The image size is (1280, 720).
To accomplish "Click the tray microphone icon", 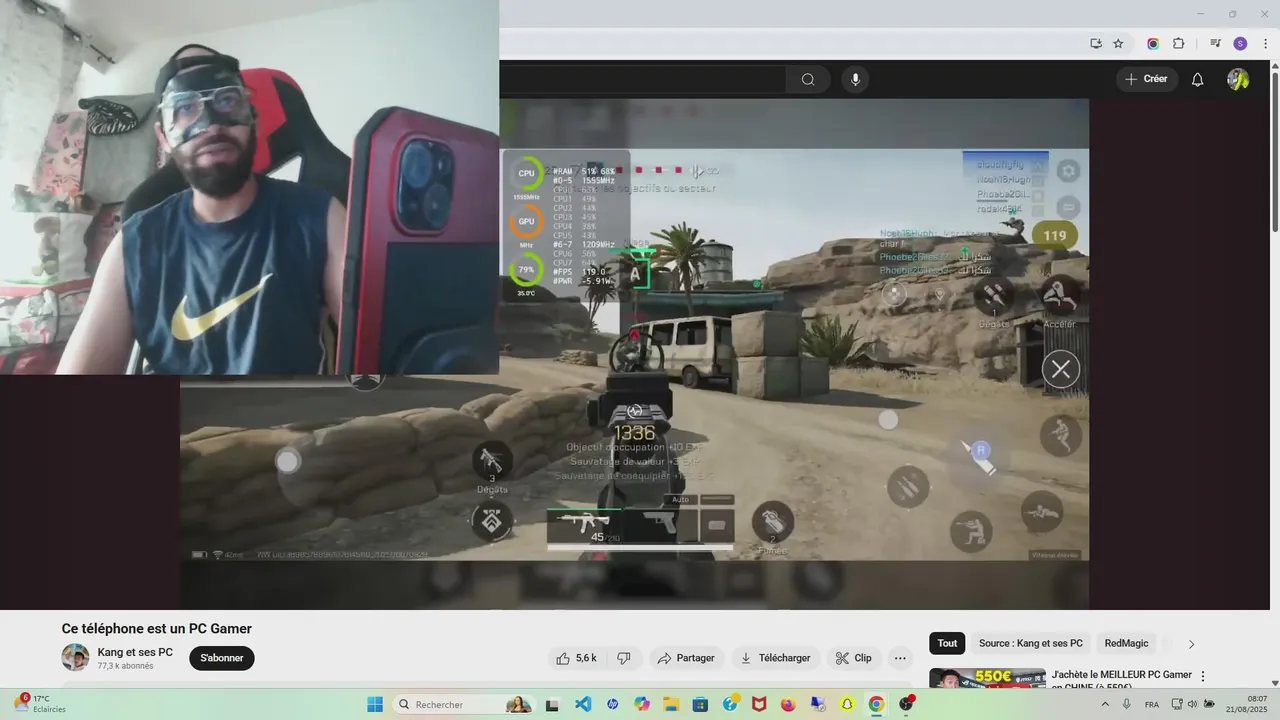I will tap(1127, 704).
